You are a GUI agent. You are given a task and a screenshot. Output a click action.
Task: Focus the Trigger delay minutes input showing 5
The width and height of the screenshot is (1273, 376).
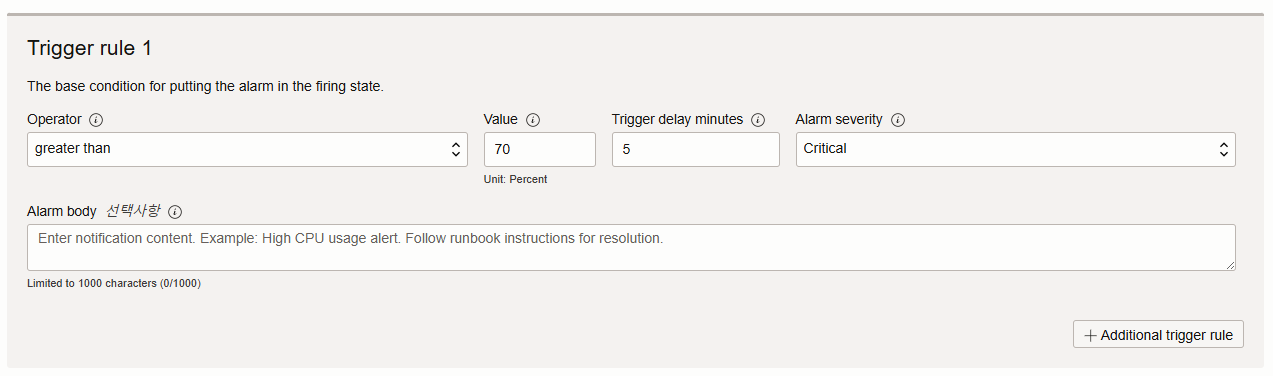pos(695,149)
